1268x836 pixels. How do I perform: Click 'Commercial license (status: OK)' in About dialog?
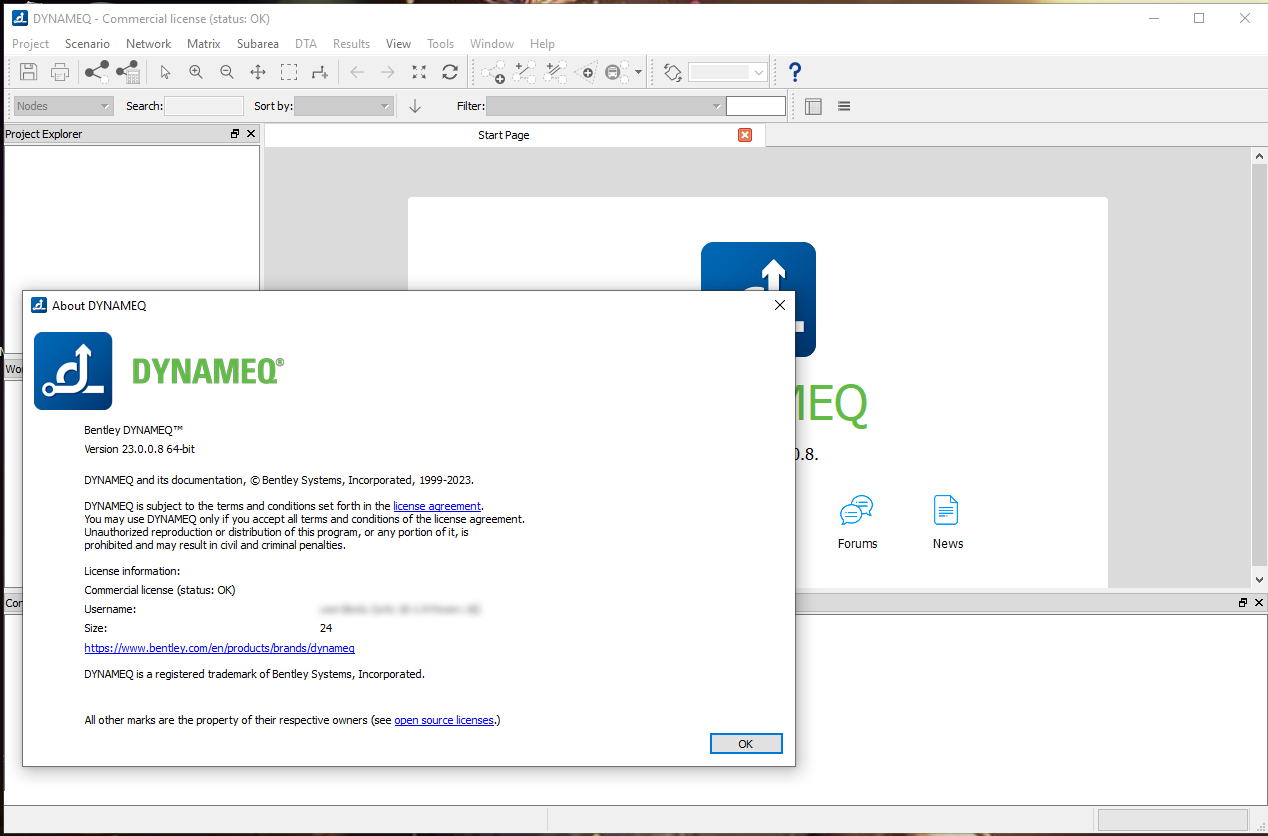tap(160, 590)
